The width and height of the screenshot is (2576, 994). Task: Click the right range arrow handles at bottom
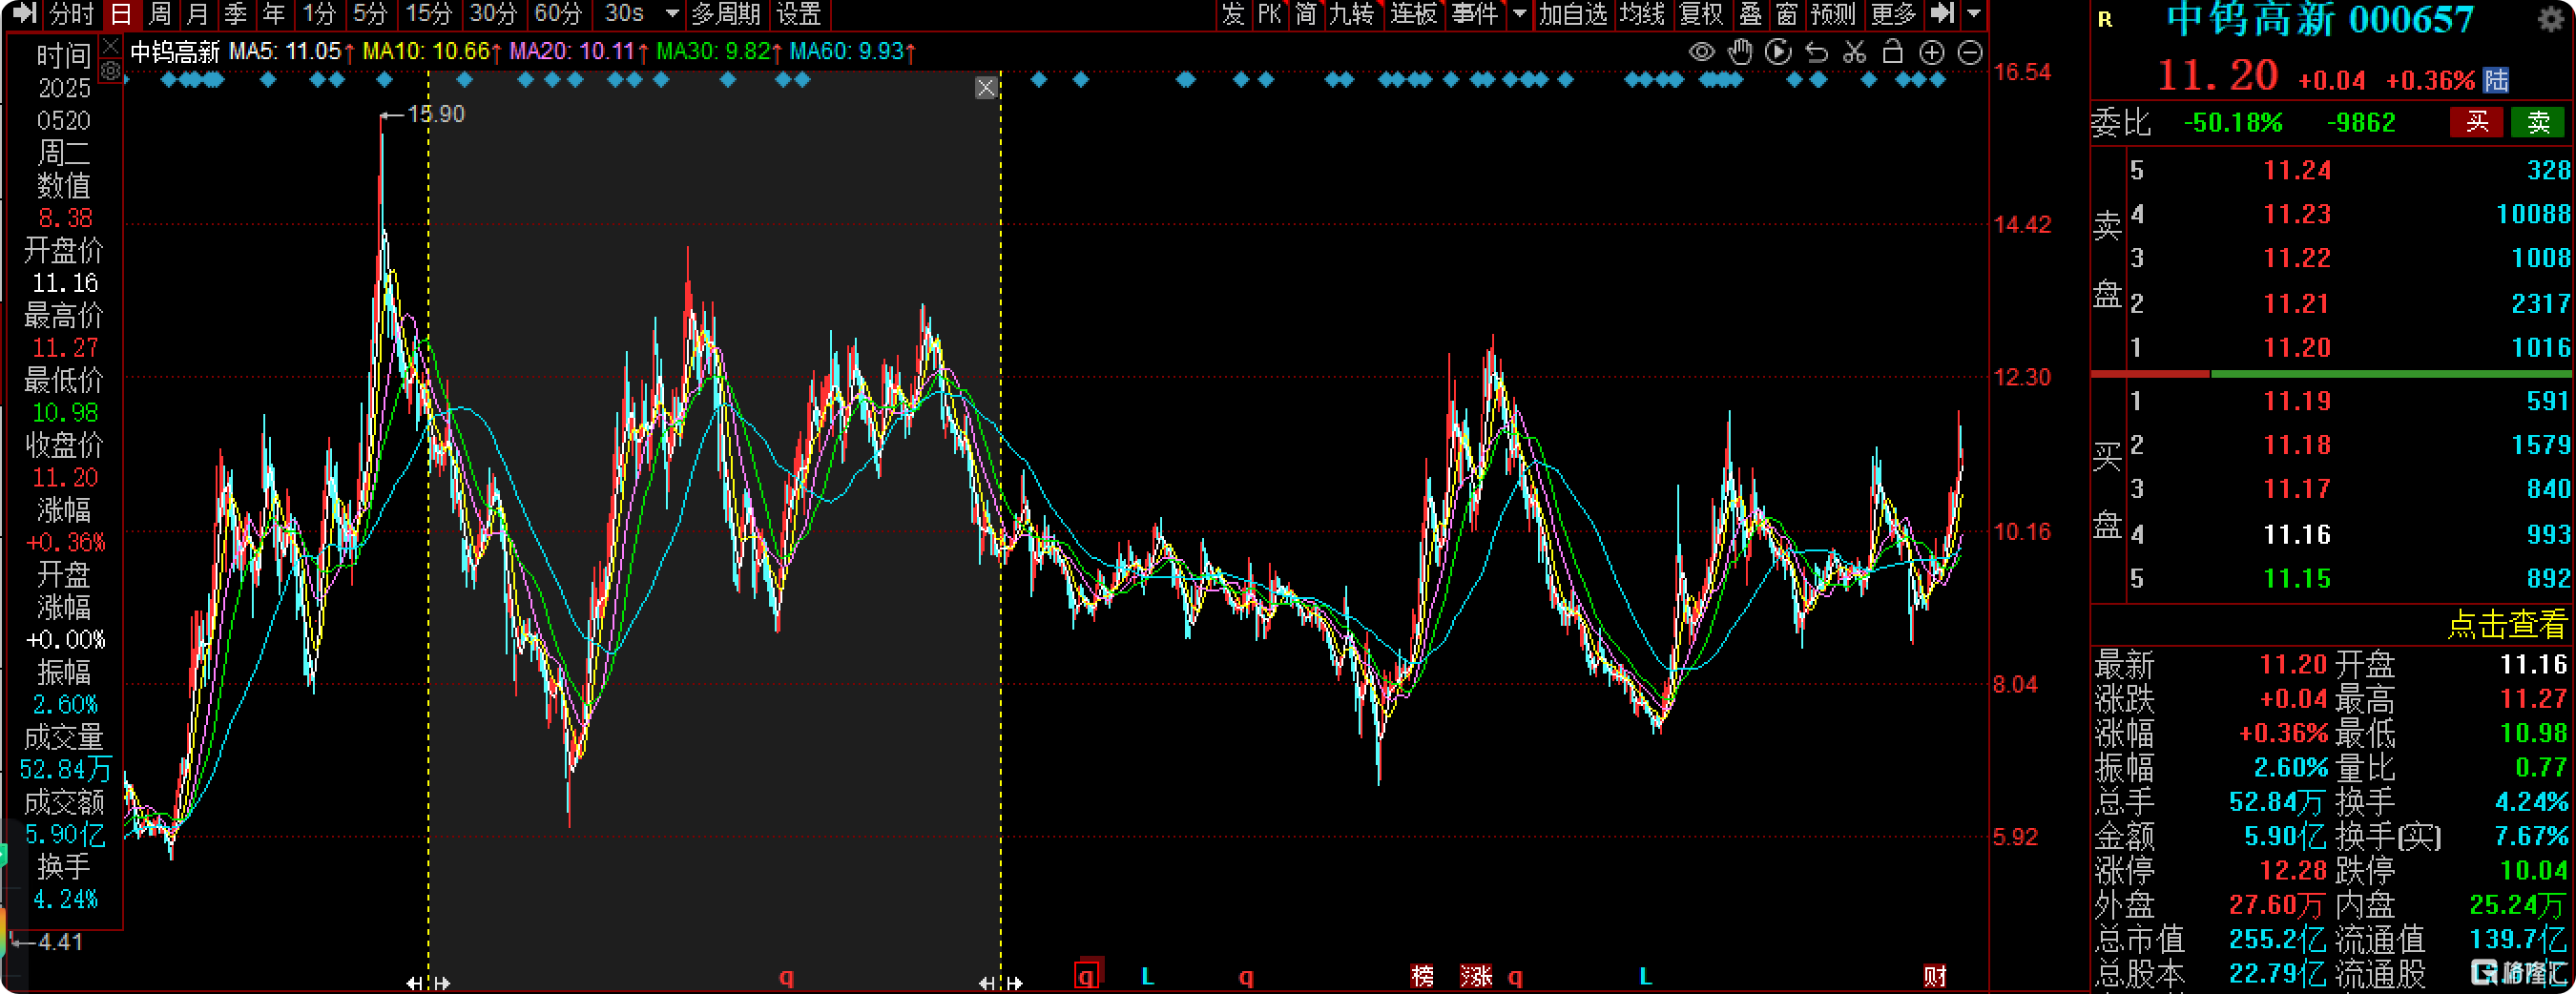[1001, 983]
